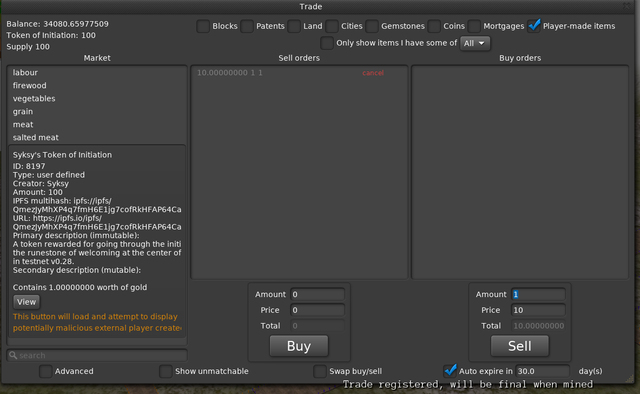Select firewood in the Market list
Screen dimensions: 640x394
coord(97,86)
